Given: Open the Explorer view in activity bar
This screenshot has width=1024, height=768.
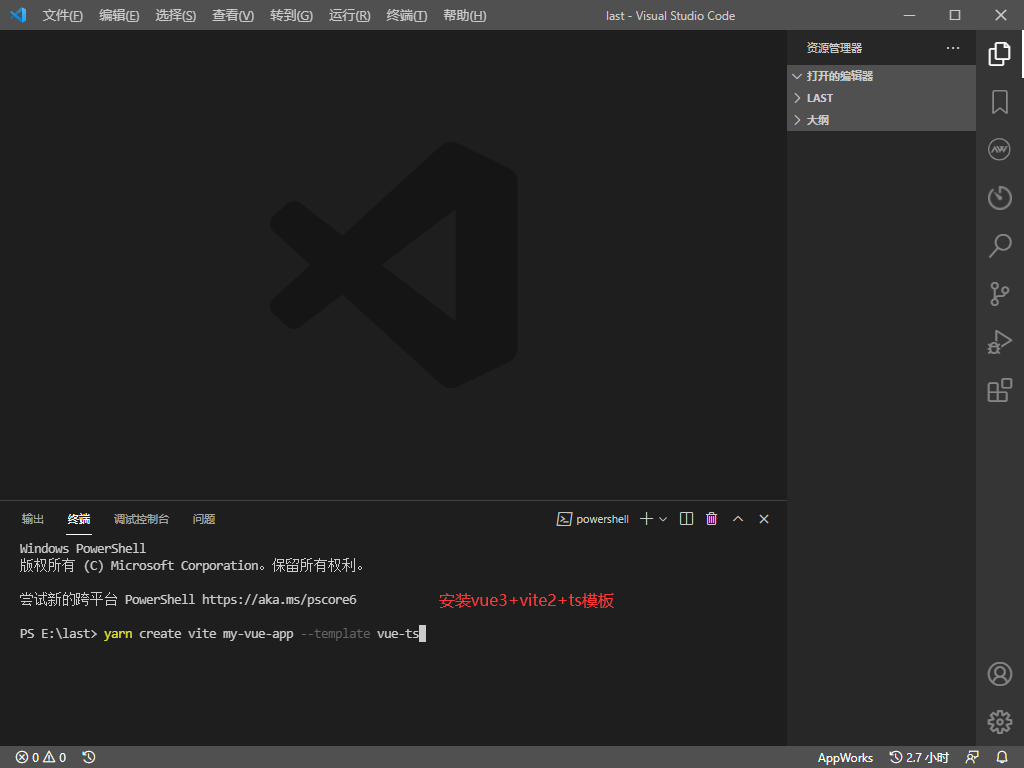Looking at the screenshot, I should (x=999, y=54).
